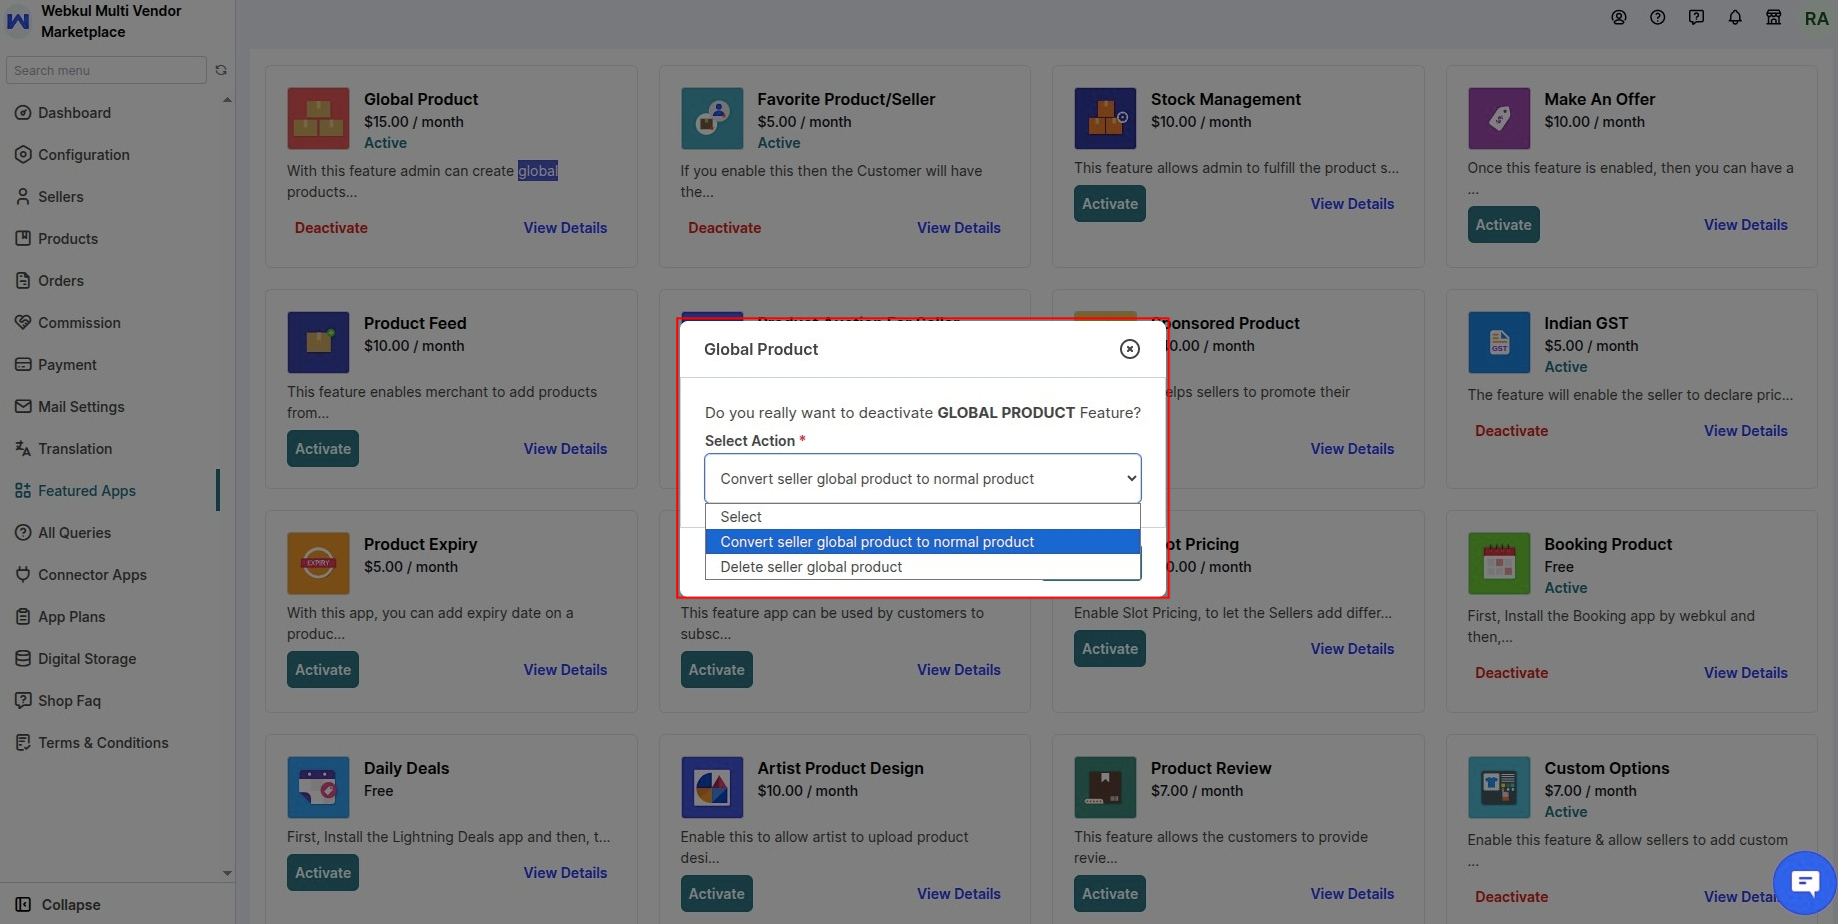Screen dimensions: 1838x924
Task: Activate the Make An Offer feature
Action: [1503, 225]
